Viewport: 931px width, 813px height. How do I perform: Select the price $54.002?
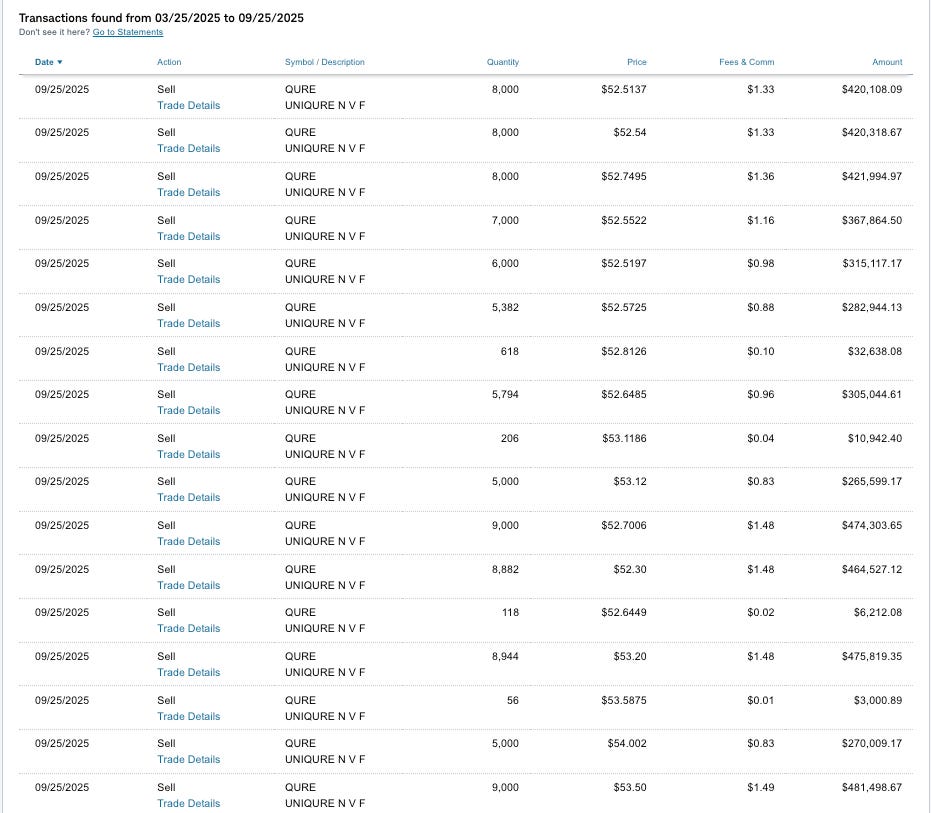pos(627,743)
